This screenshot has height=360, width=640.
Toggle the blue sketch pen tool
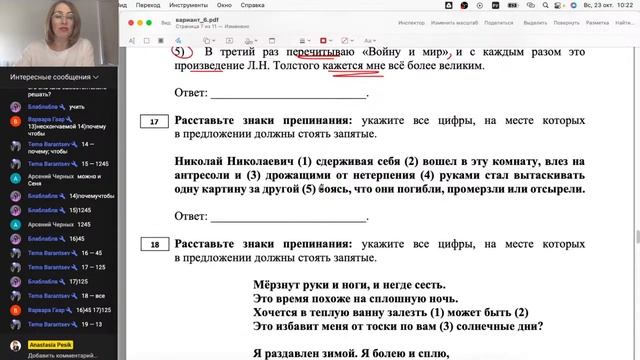tap(178, 40)
